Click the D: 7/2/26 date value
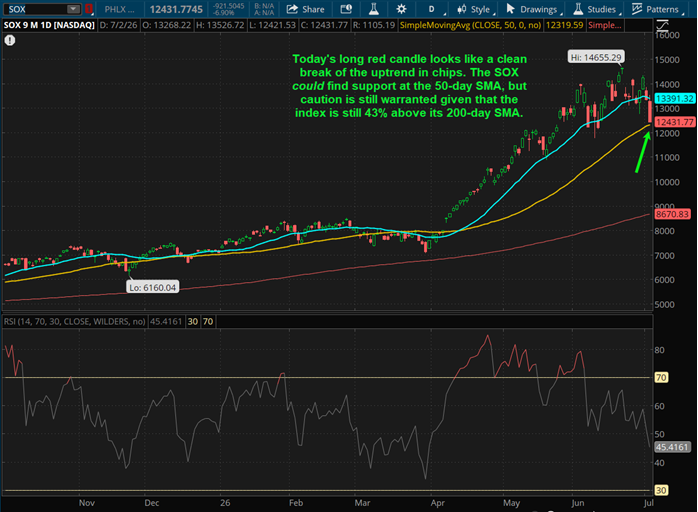Viewport: 698px width, 512px height. point(118,25)
